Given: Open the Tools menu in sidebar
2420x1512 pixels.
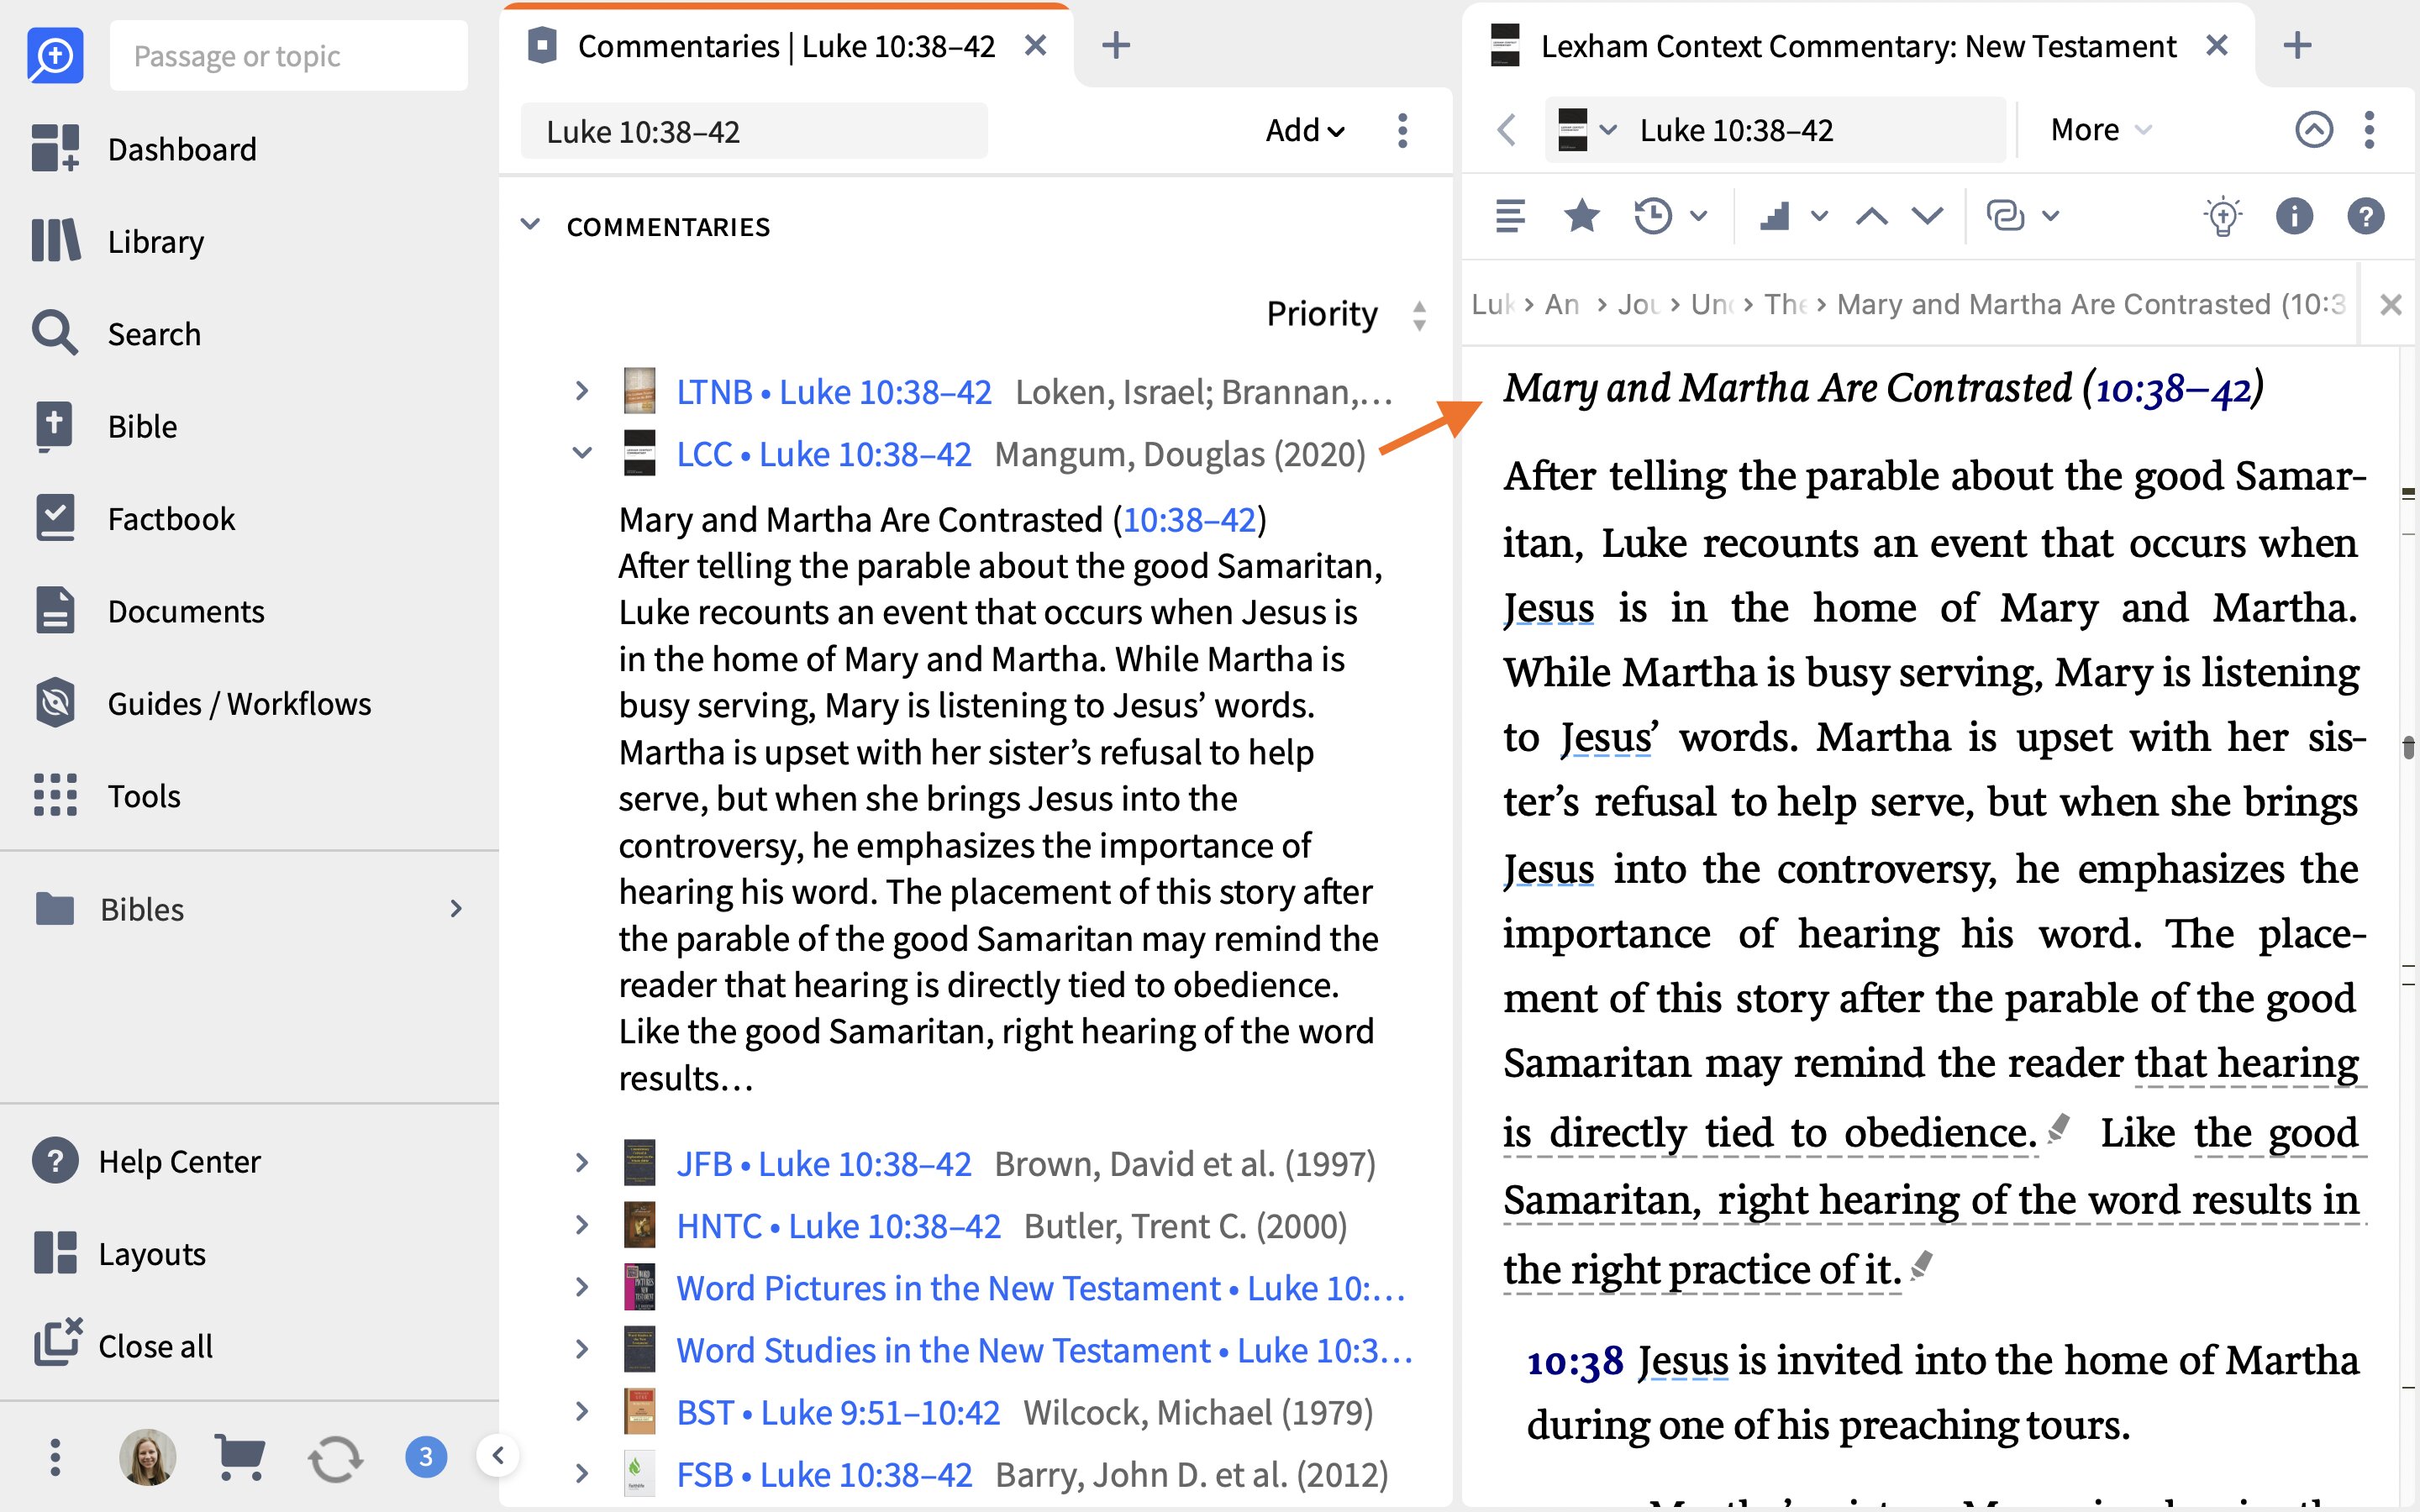Looking at the screenshot, I should 106,796.
